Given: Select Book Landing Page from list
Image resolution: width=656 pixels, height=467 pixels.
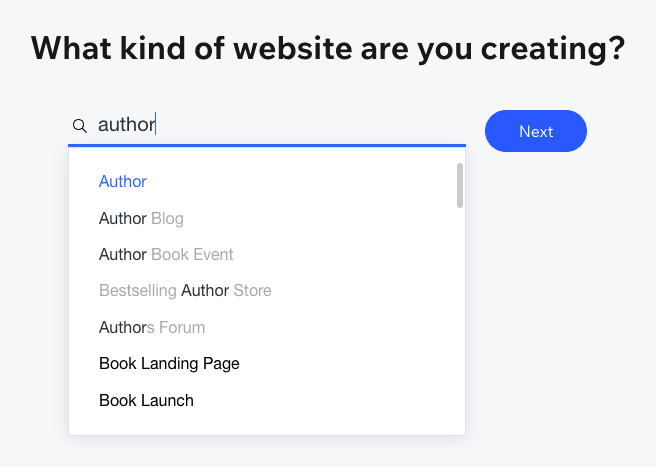Looking at the screenshot, I should coord(169,364).
